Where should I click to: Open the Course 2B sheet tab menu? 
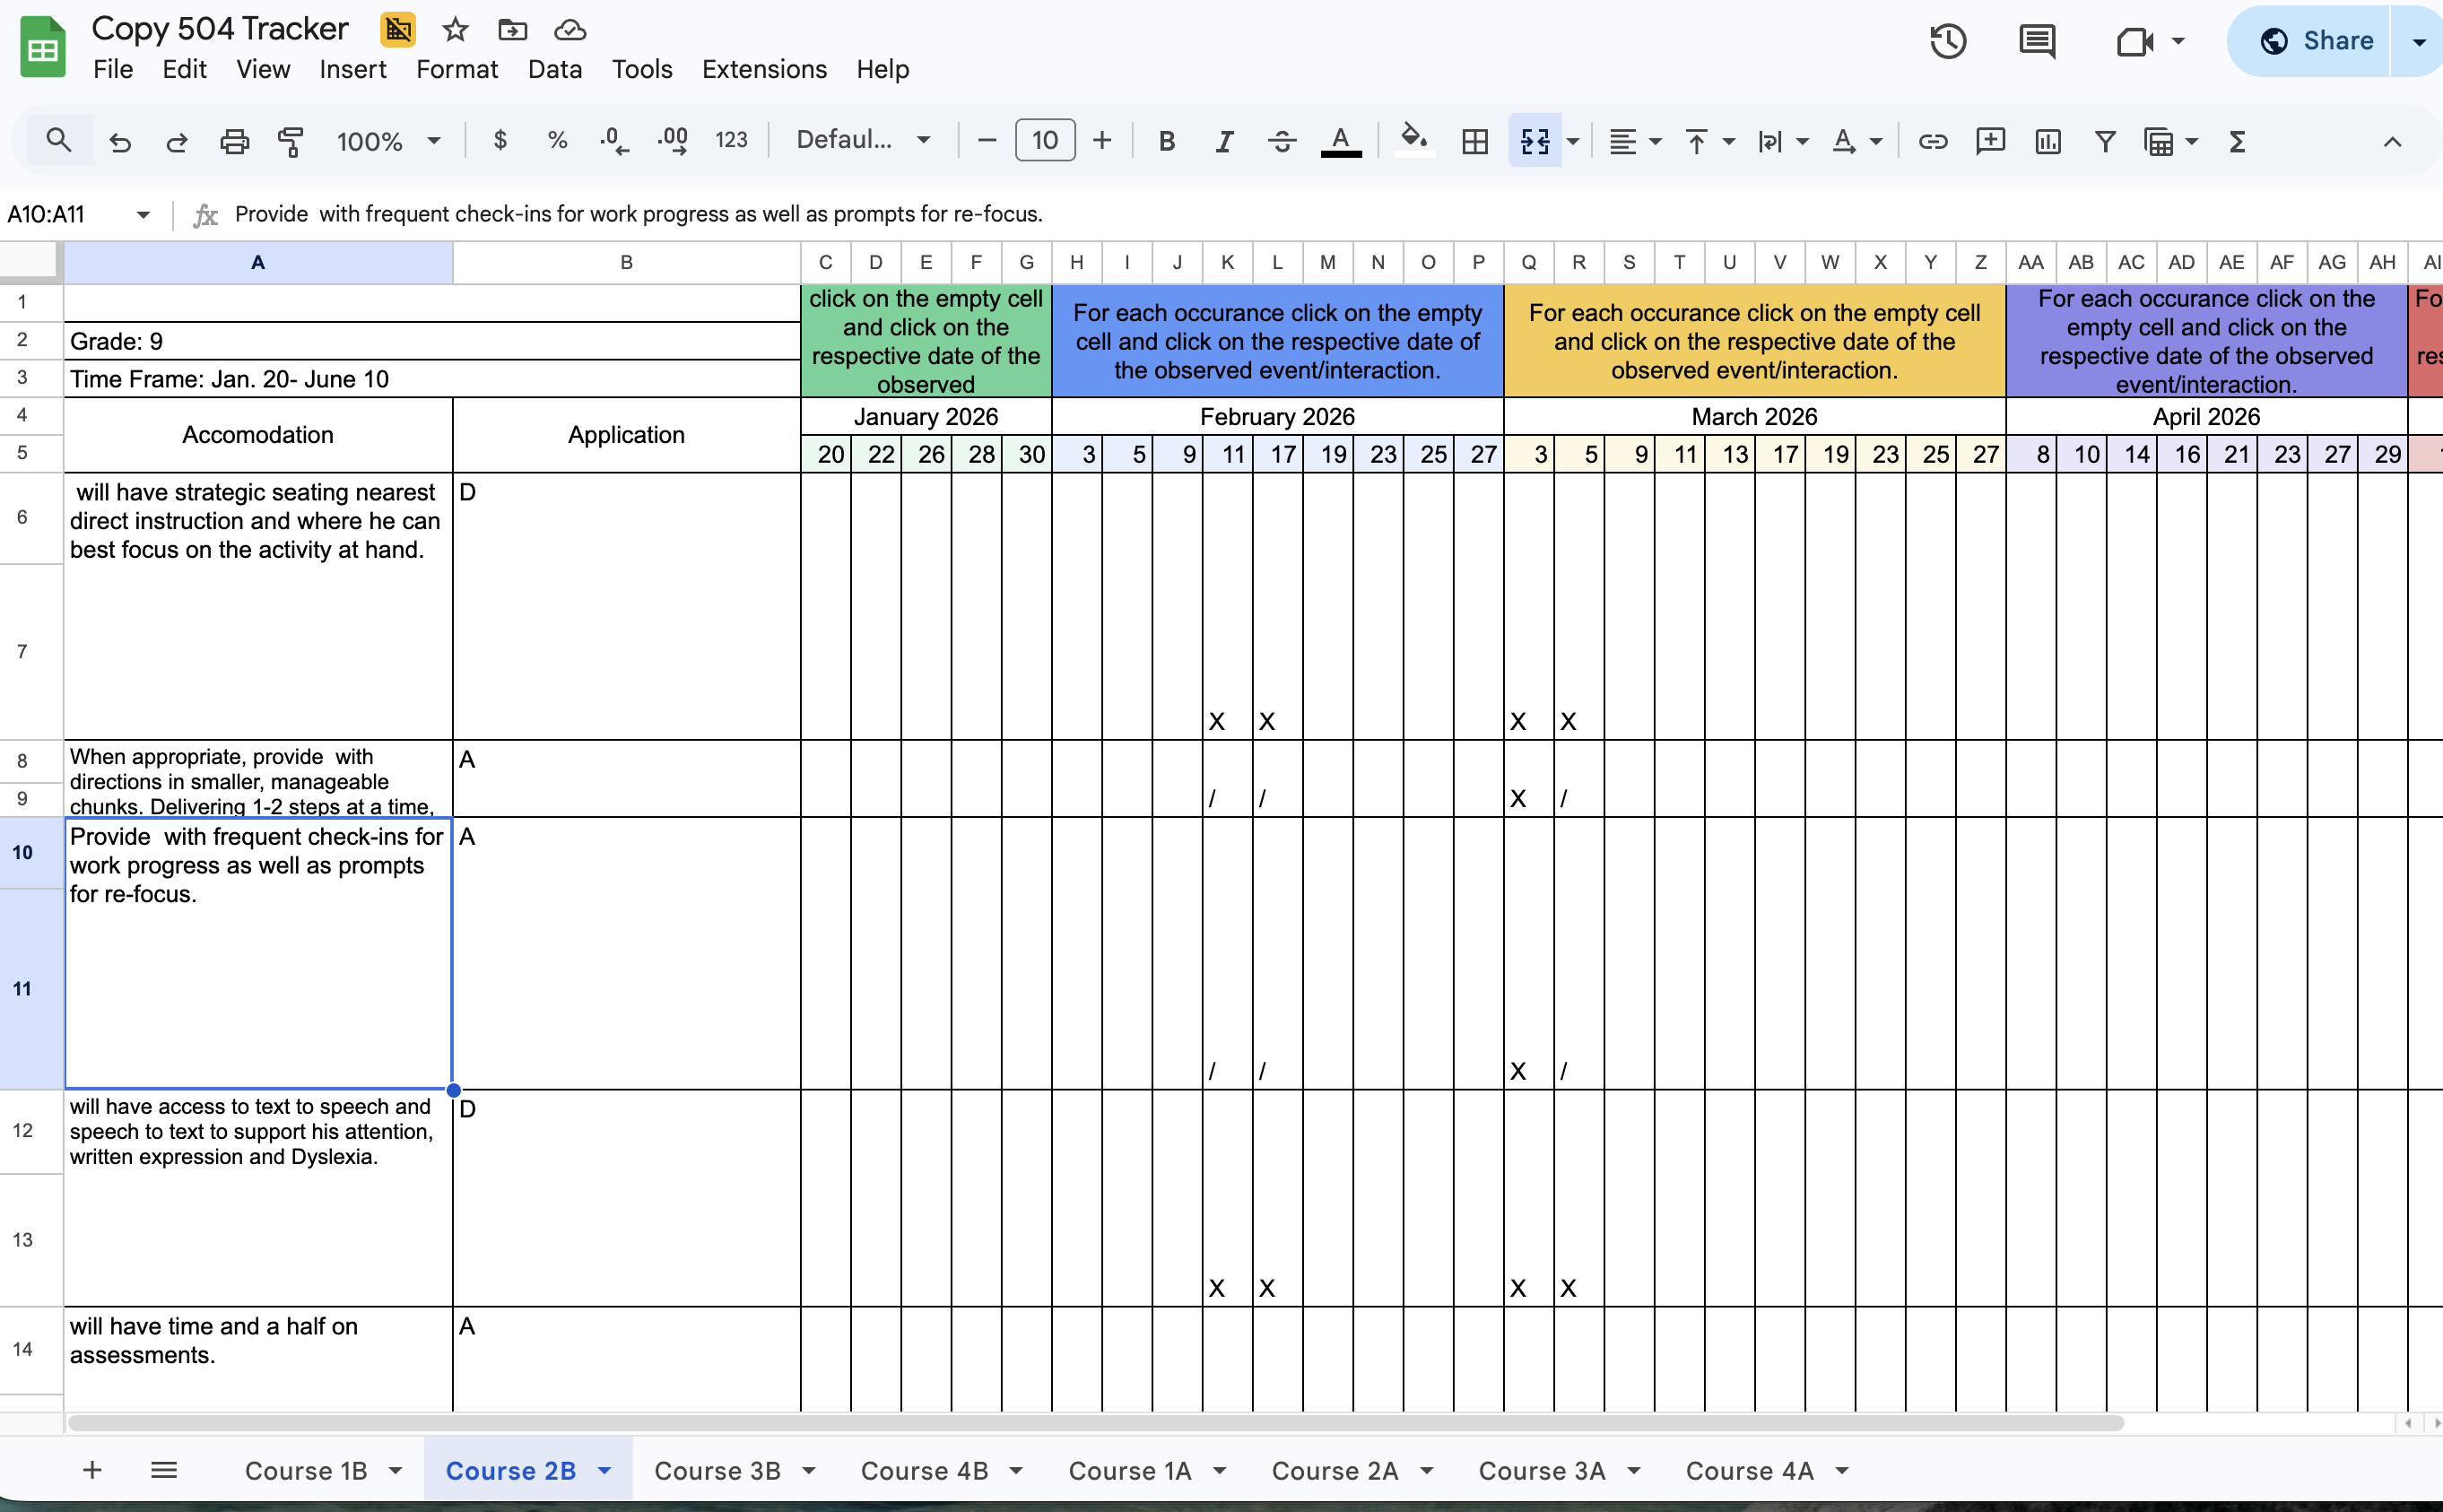click(x=604, y=1470)
